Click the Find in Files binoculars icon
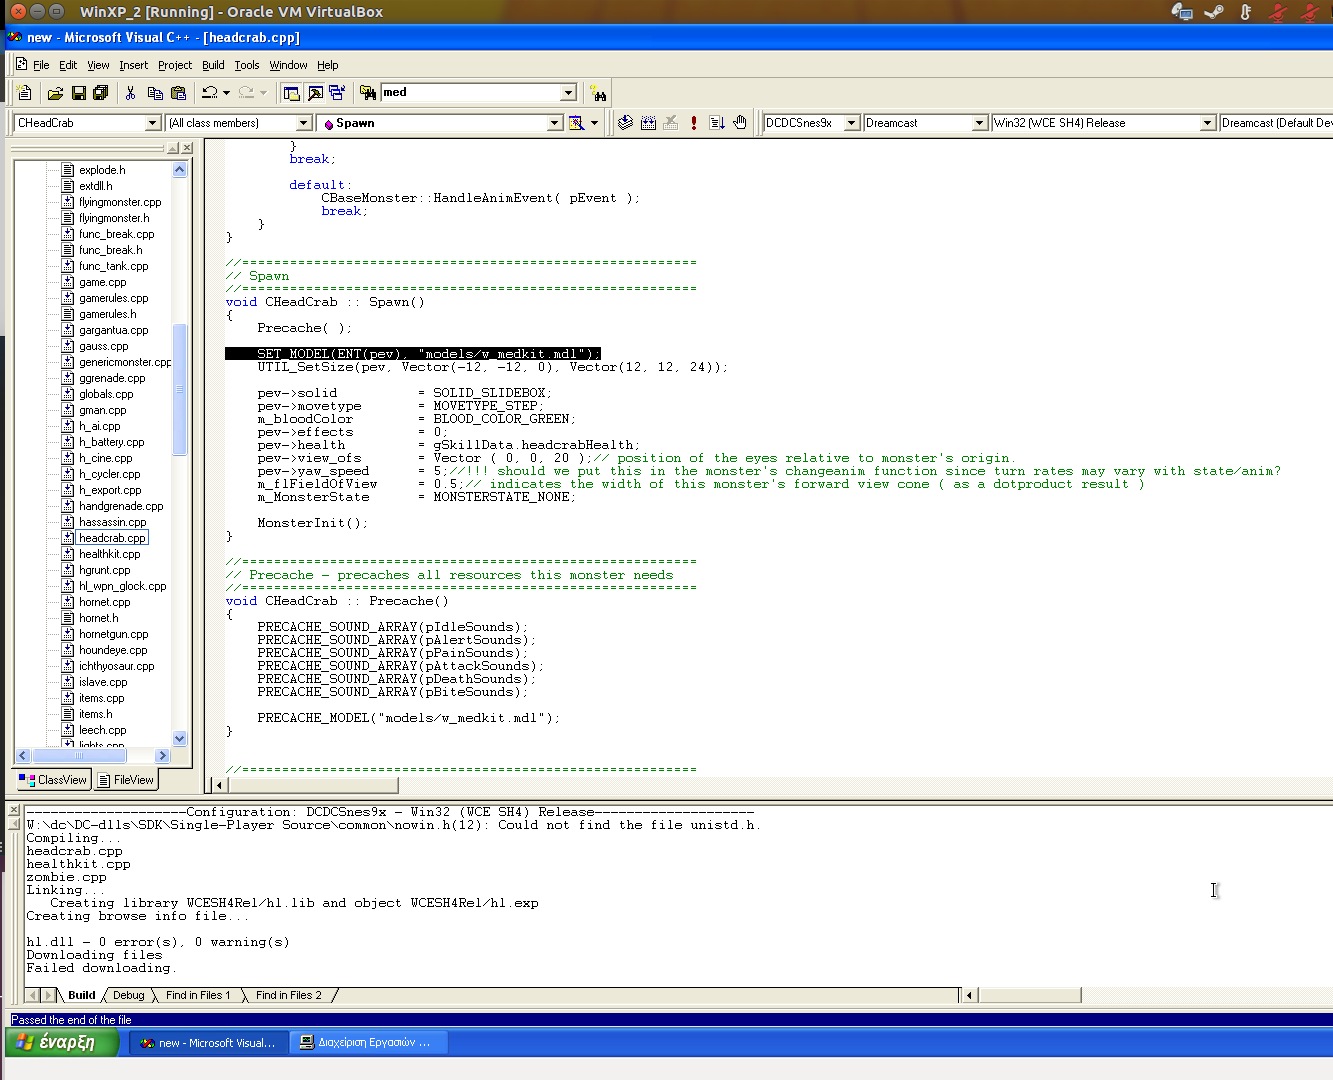1333x1080 pixels. coord(367,93)
